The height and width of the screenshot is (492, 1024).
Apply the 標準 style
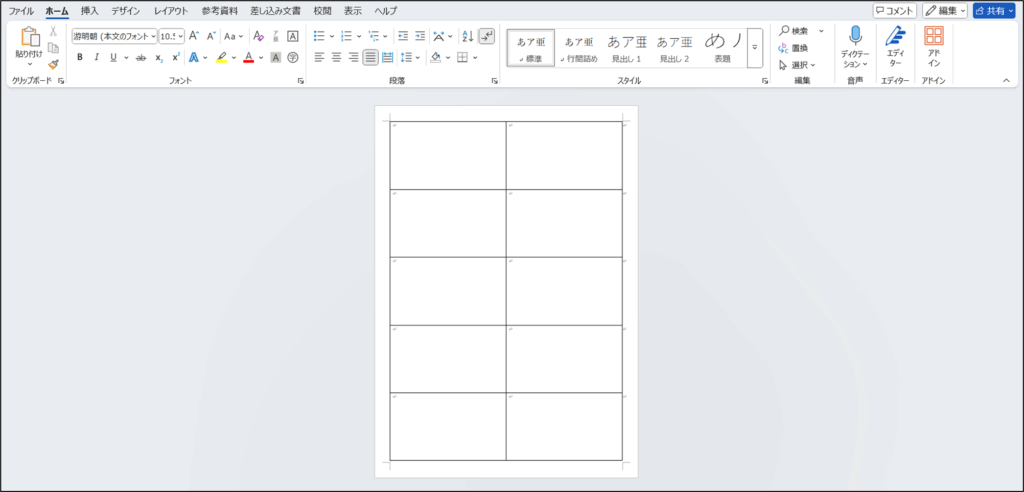[531, 48]
